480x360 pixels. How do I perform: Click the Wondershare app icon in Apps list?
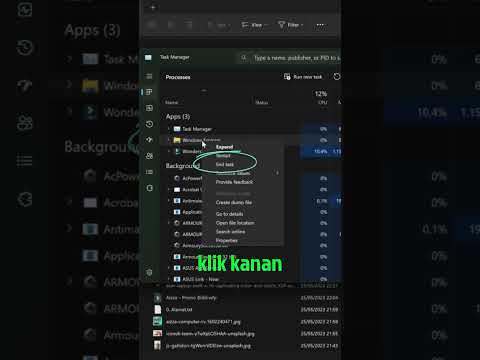pyautogui.click(x=177, y=151)
